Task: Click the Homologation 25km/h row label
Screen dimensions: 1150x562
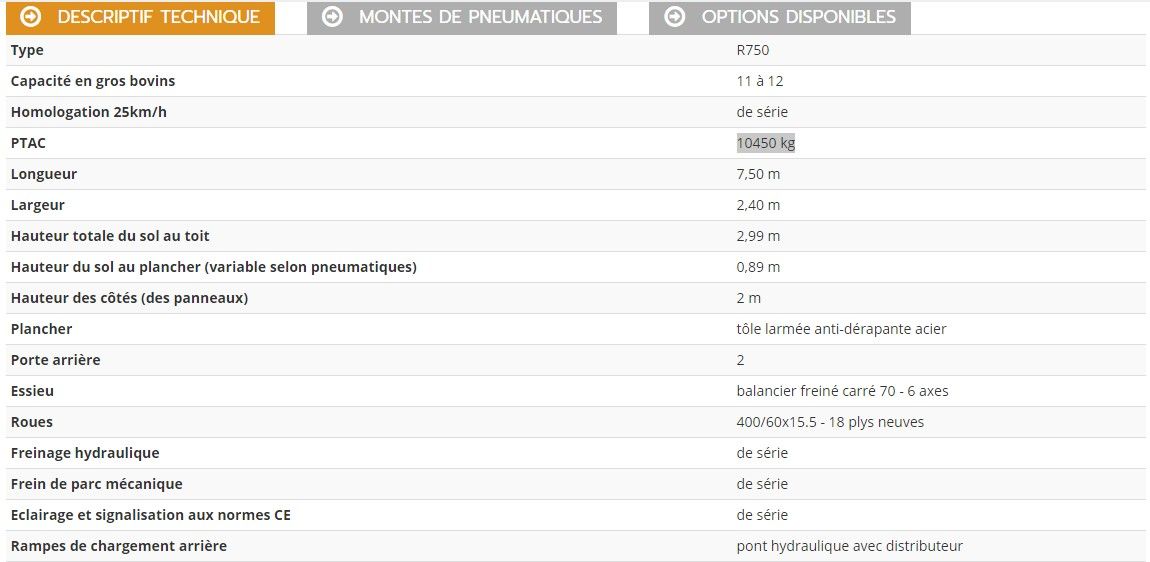Action: click(x=89, y=112)
